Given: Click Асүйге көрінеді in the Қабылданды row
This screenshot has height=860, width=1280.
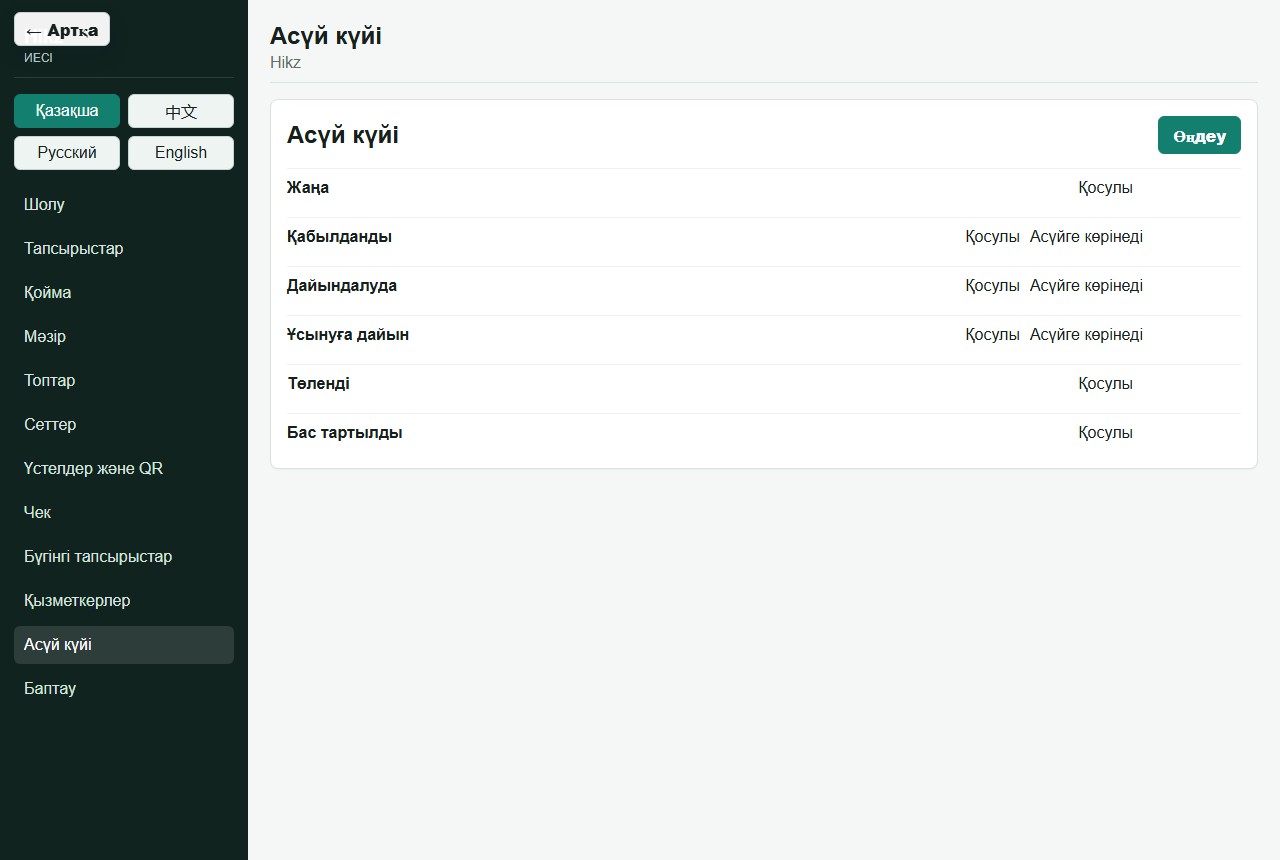Looking at the screenshot, I should [1086, 237].
